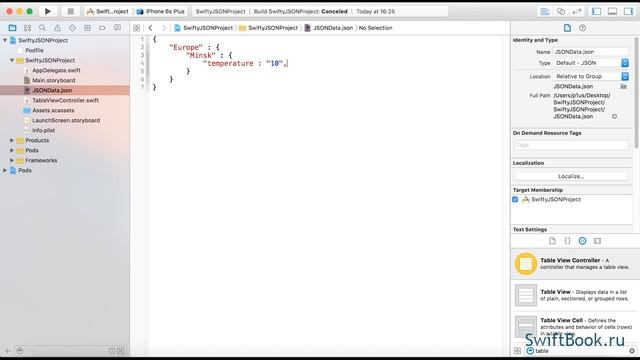
Task: Switch to Assistant editor
Action: tap(561, 11)
